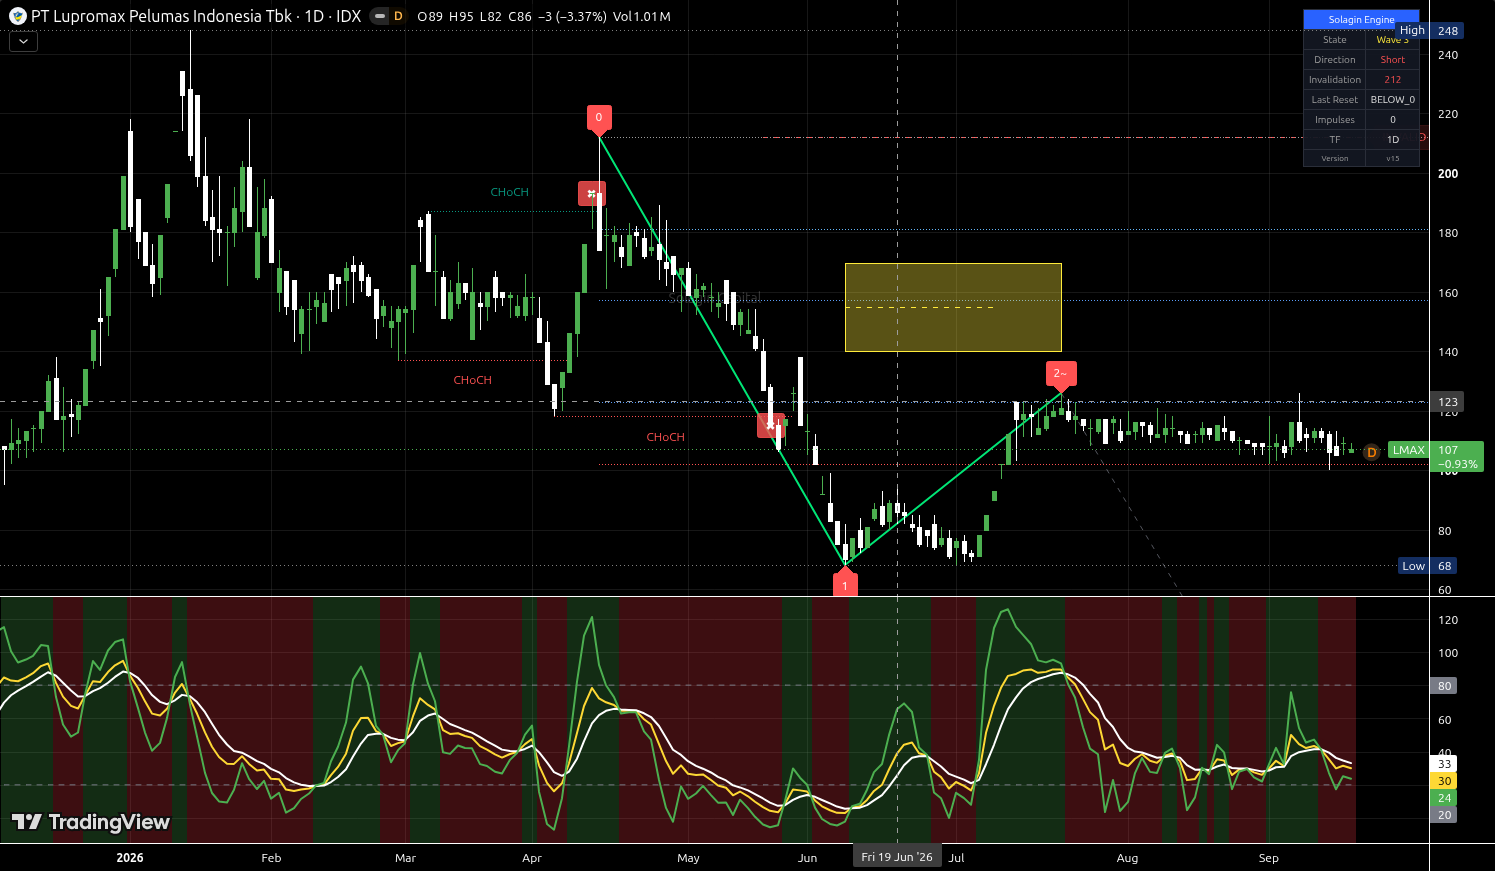Viewport: 1495px width, 871px height.
Task: Click the red star marker icon on the downtrend line
Action: 770,425
